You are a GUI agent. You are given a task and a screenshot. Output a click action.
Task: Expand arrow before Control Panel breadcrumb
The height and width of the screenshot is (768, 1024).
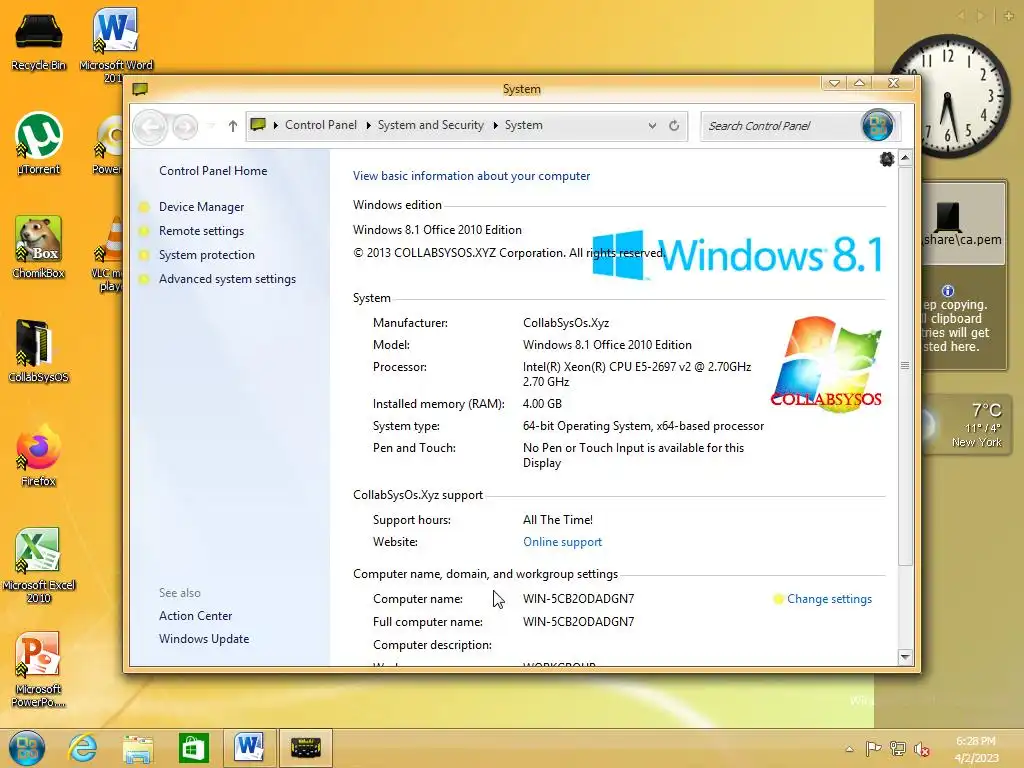click(276, 125)
